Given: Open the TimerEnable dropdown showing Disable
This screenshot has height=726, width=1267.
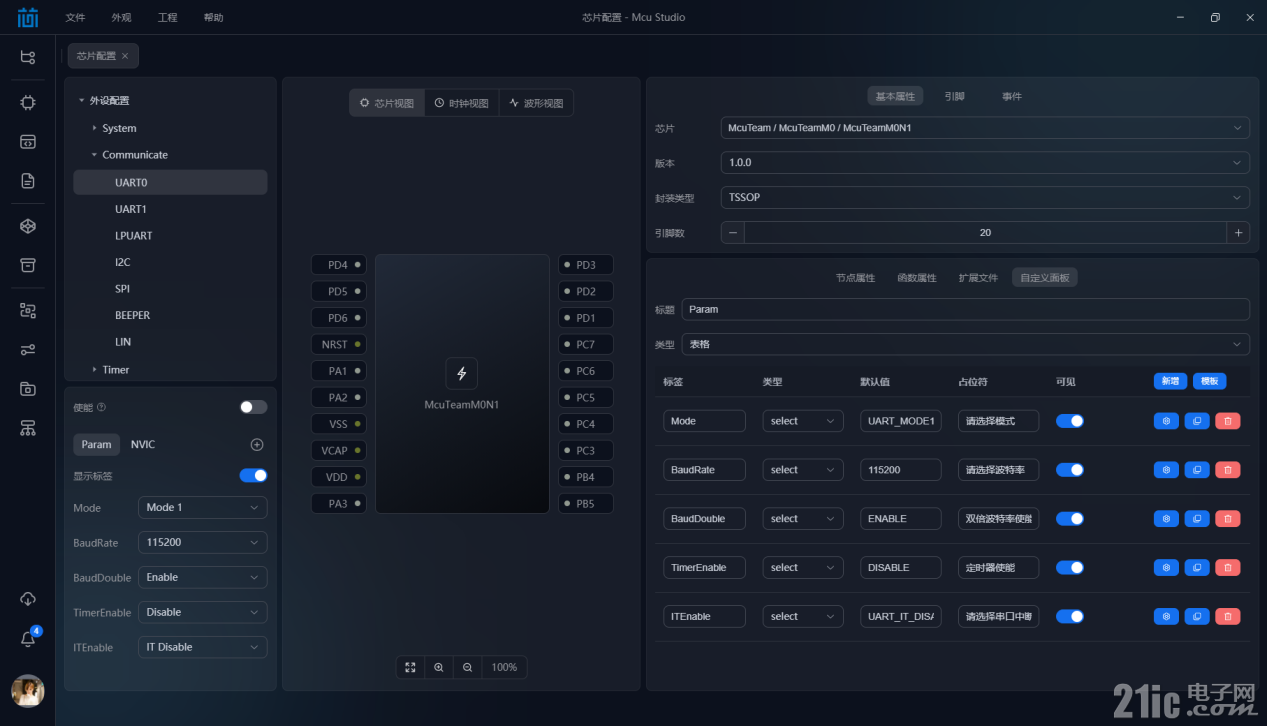Looking at the screenshot, I should point(203,612).
